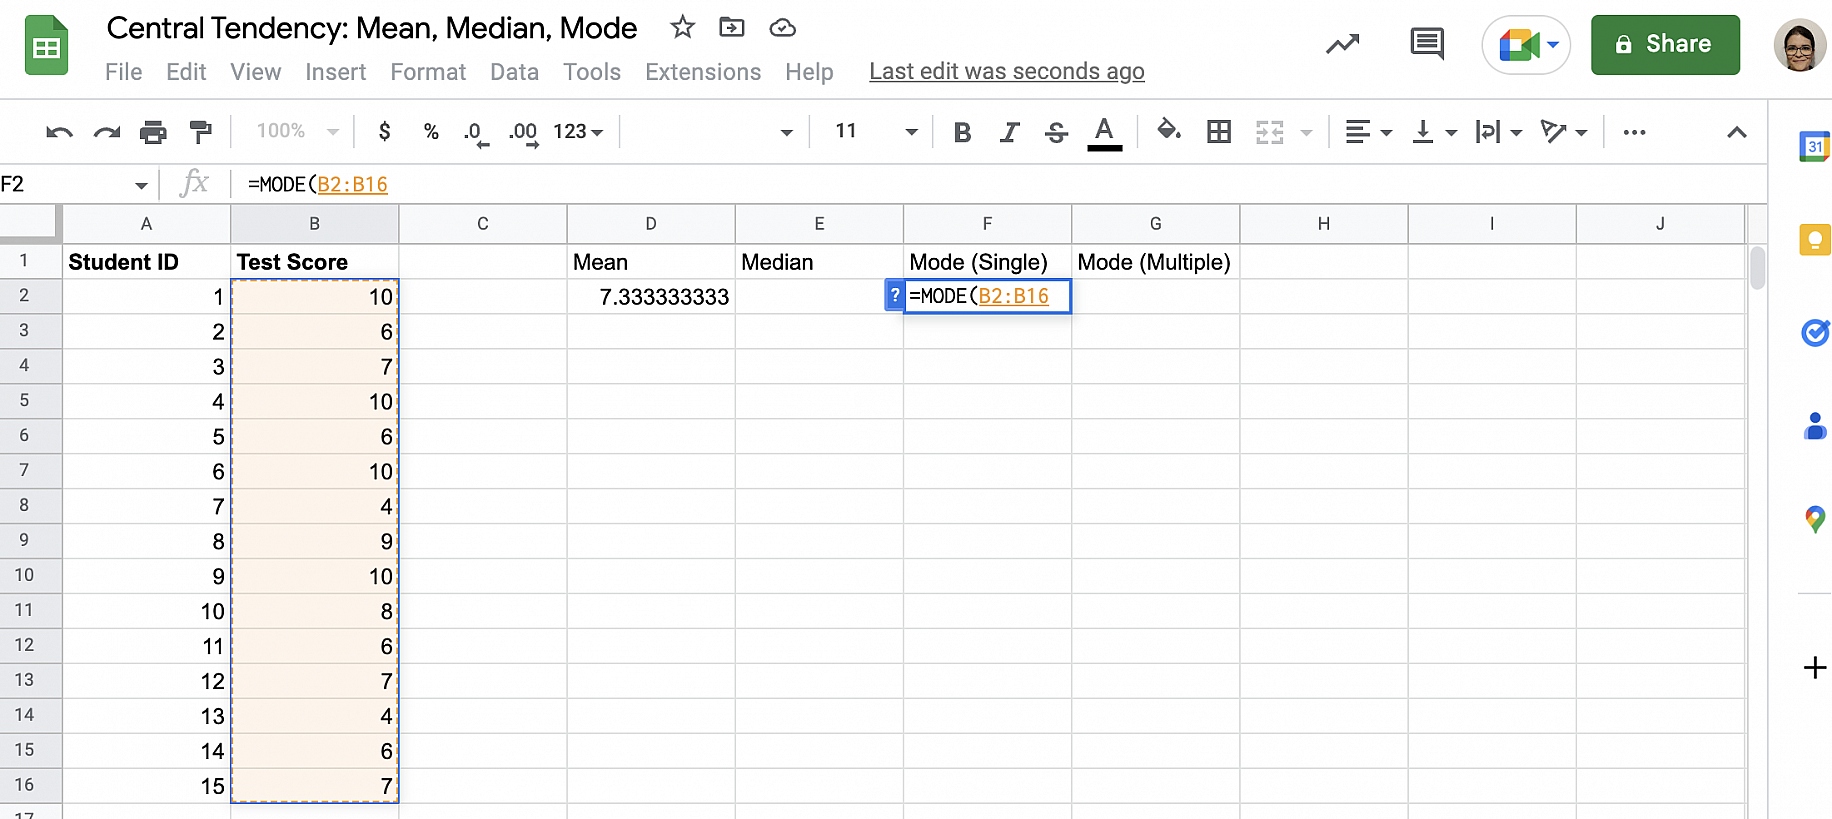Format as currency with dollar icon
1832x819 pixels.
(x=384, y=131)
